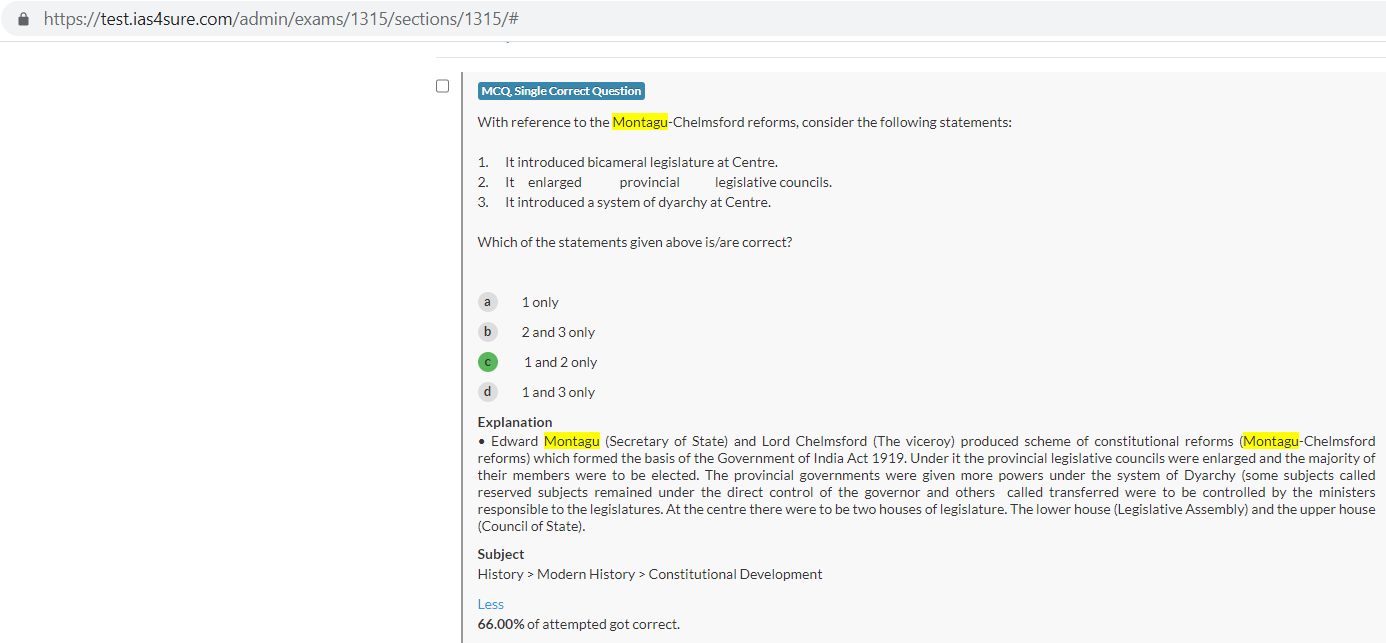The image size is (1386, 643).
Task: Click the green option 'c' circle
Action: (x=487, y=362)
